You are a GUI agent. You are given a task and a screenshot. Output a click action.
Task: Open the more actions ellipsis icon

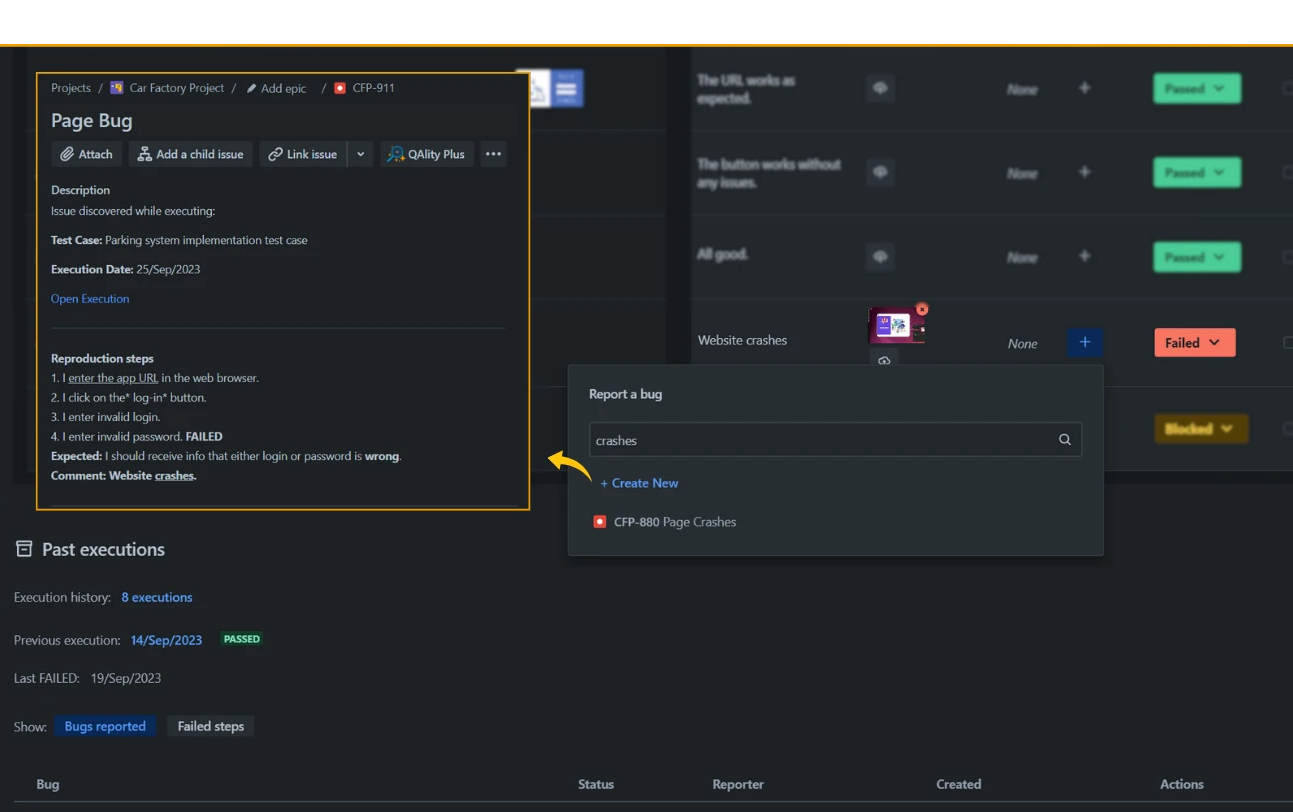click(492, 153)
